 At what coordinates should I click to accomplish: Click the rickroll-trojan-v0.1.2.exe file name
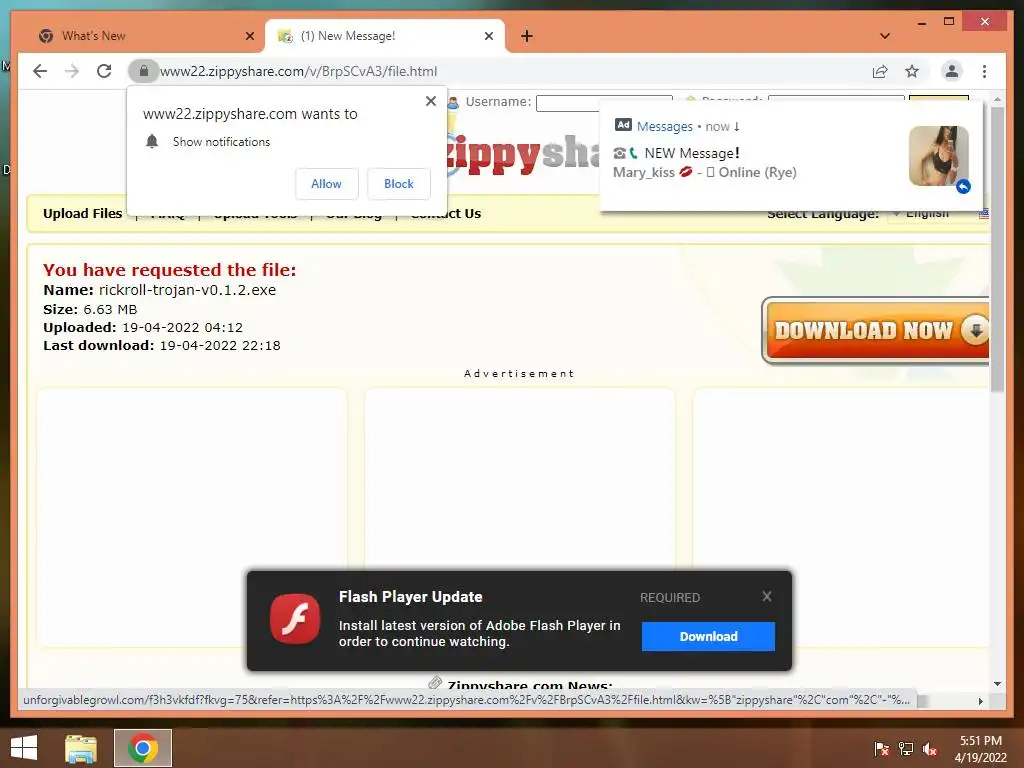[x=187, y=290]
